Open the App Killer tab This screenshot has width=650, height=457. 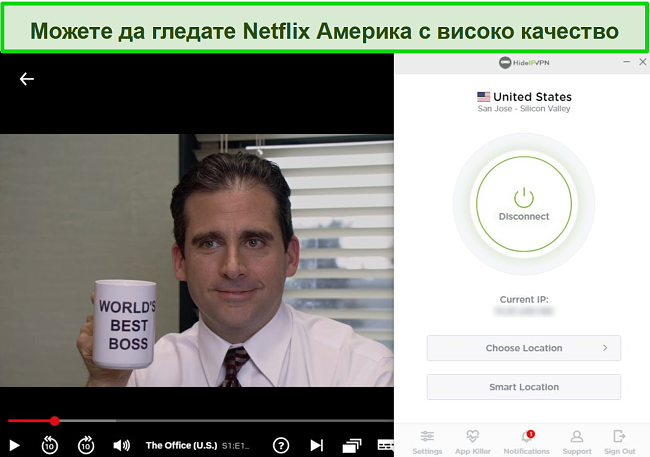pos(473,442)
